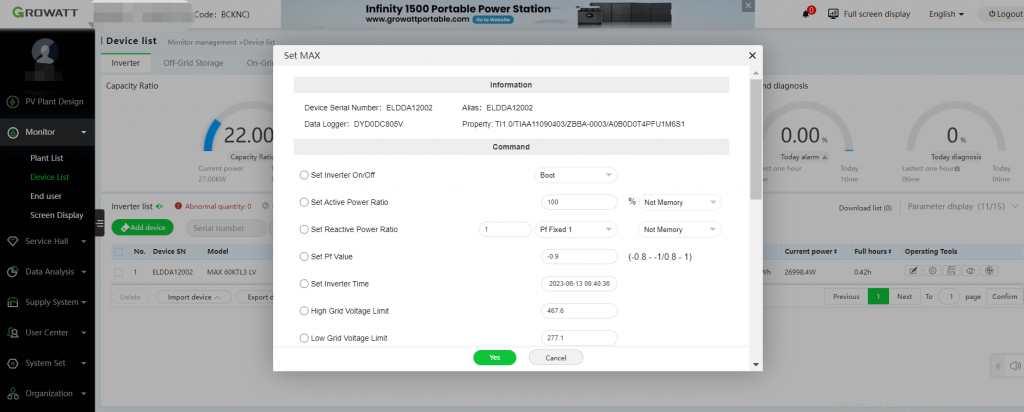
Task: Click scrollbar down arrow in dialog
Action: (x=756, y=365)
